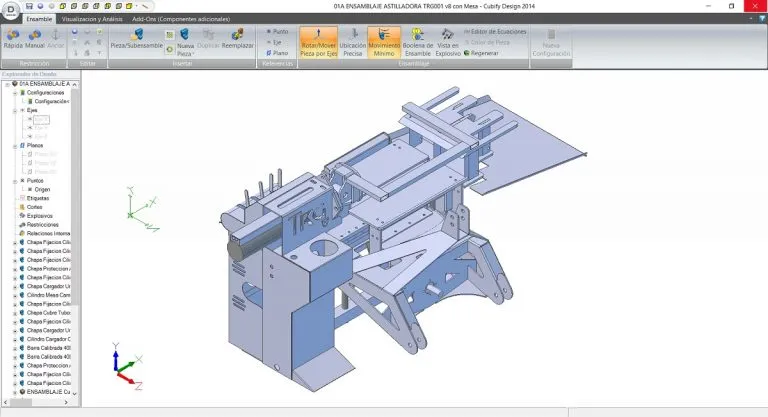
Task: Open the Add-Ons ribbon tab
Action: click(x=181, y=19)
